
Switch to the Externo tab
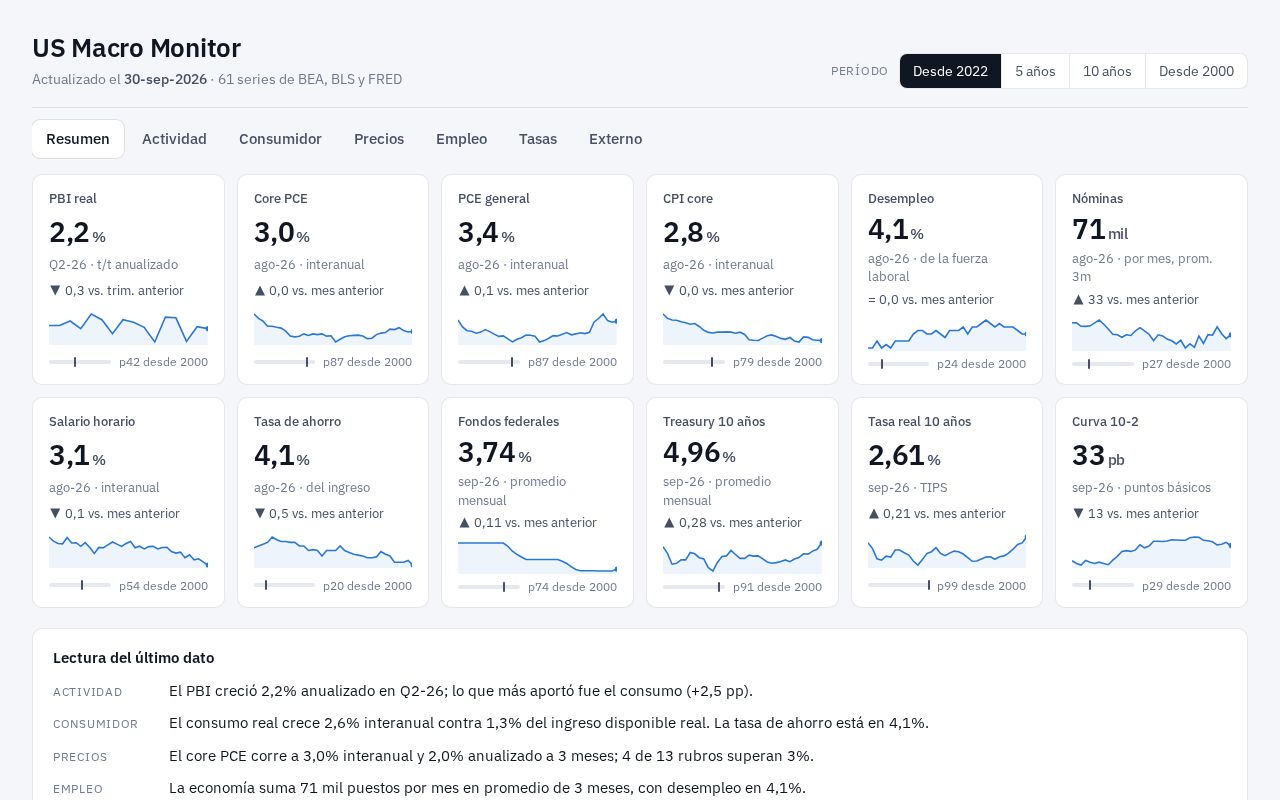click(615, 139)
